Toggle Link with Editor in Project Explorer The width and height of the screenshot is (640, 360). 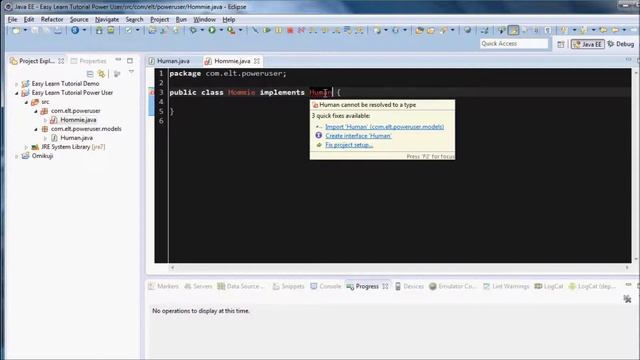[101, 73]
